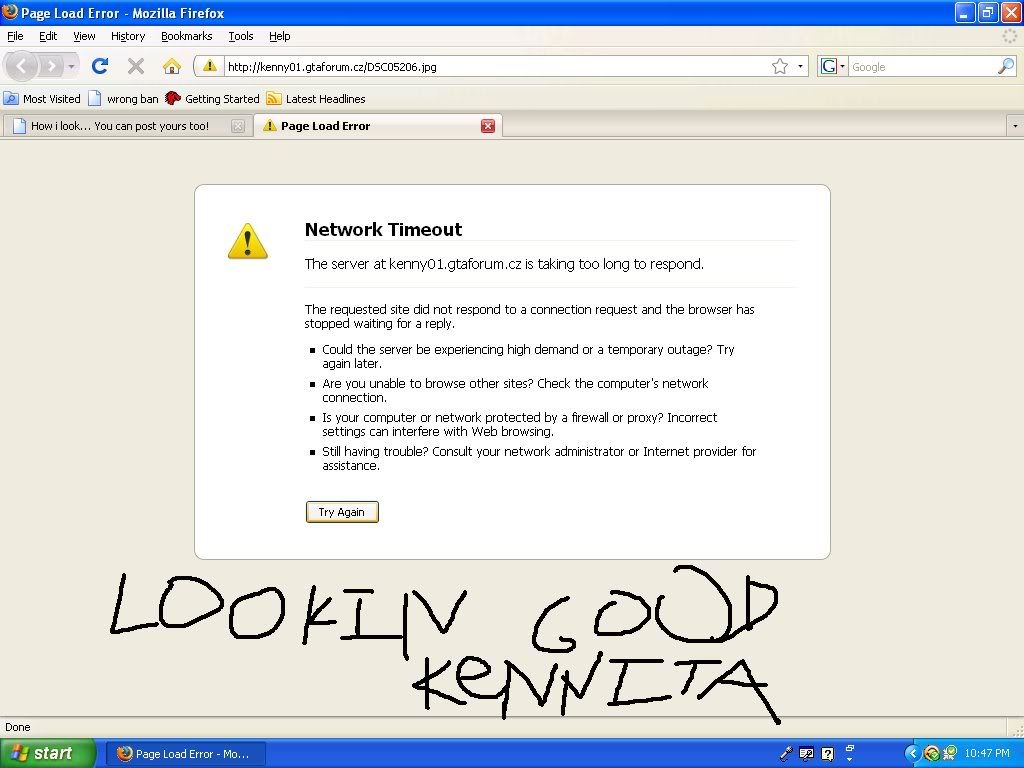
Task: Reload the current page
Action: 100,66
